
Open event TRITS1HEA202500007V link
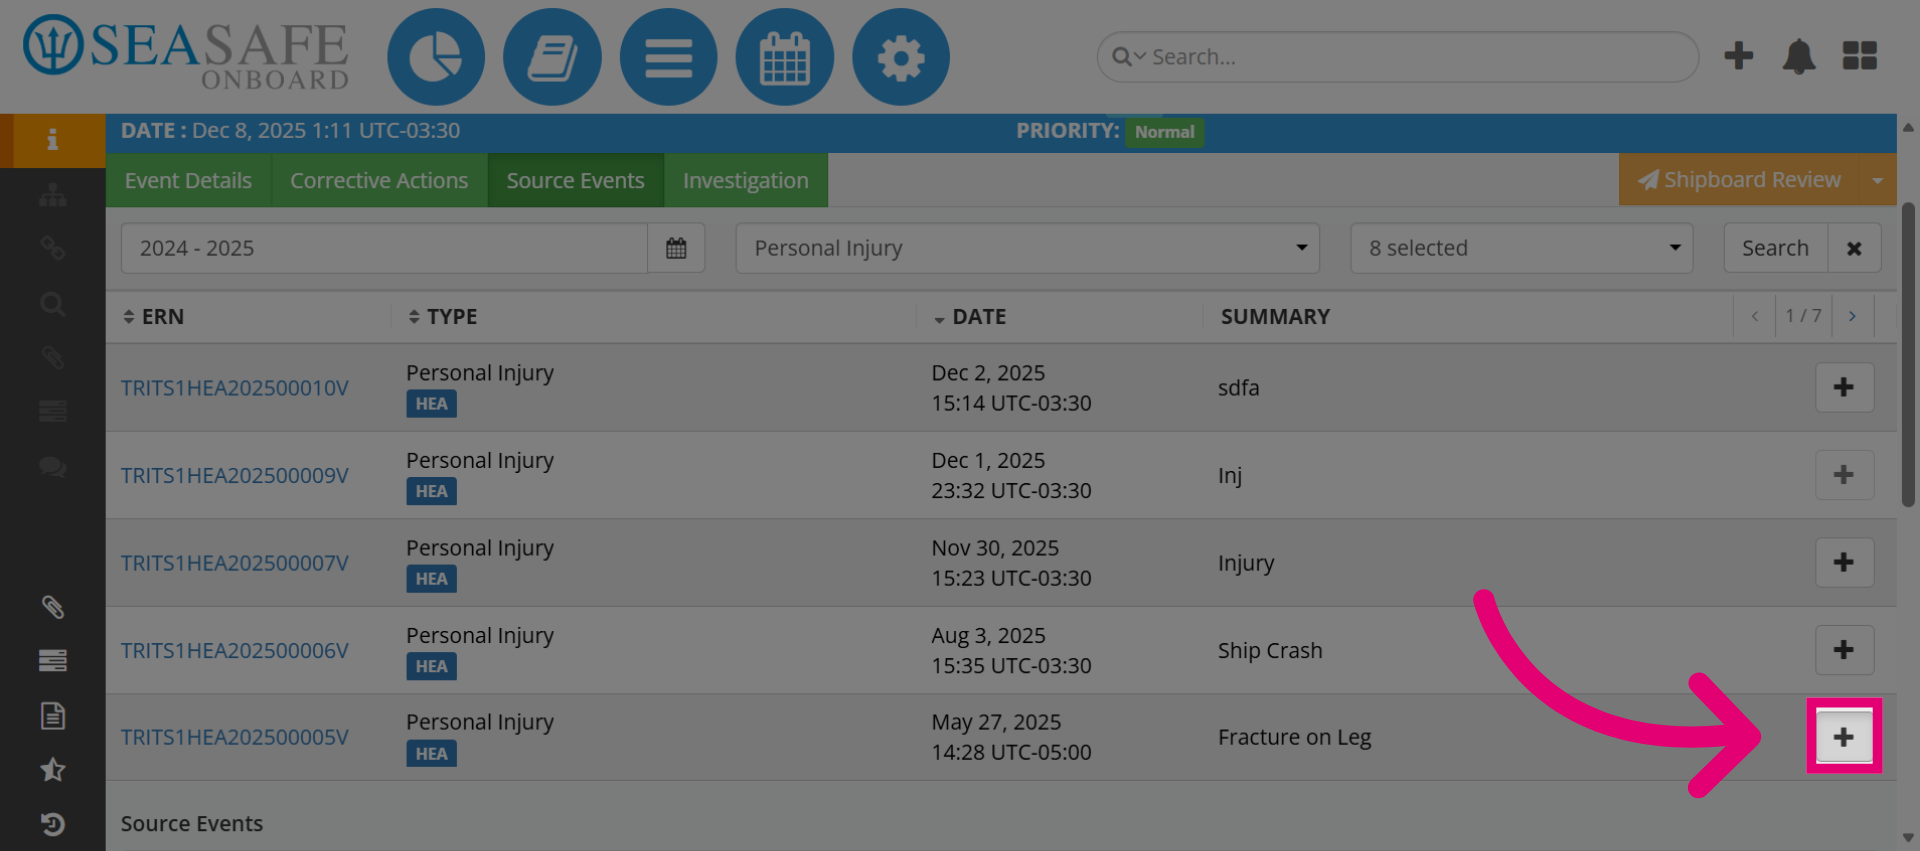pos(235,563)
